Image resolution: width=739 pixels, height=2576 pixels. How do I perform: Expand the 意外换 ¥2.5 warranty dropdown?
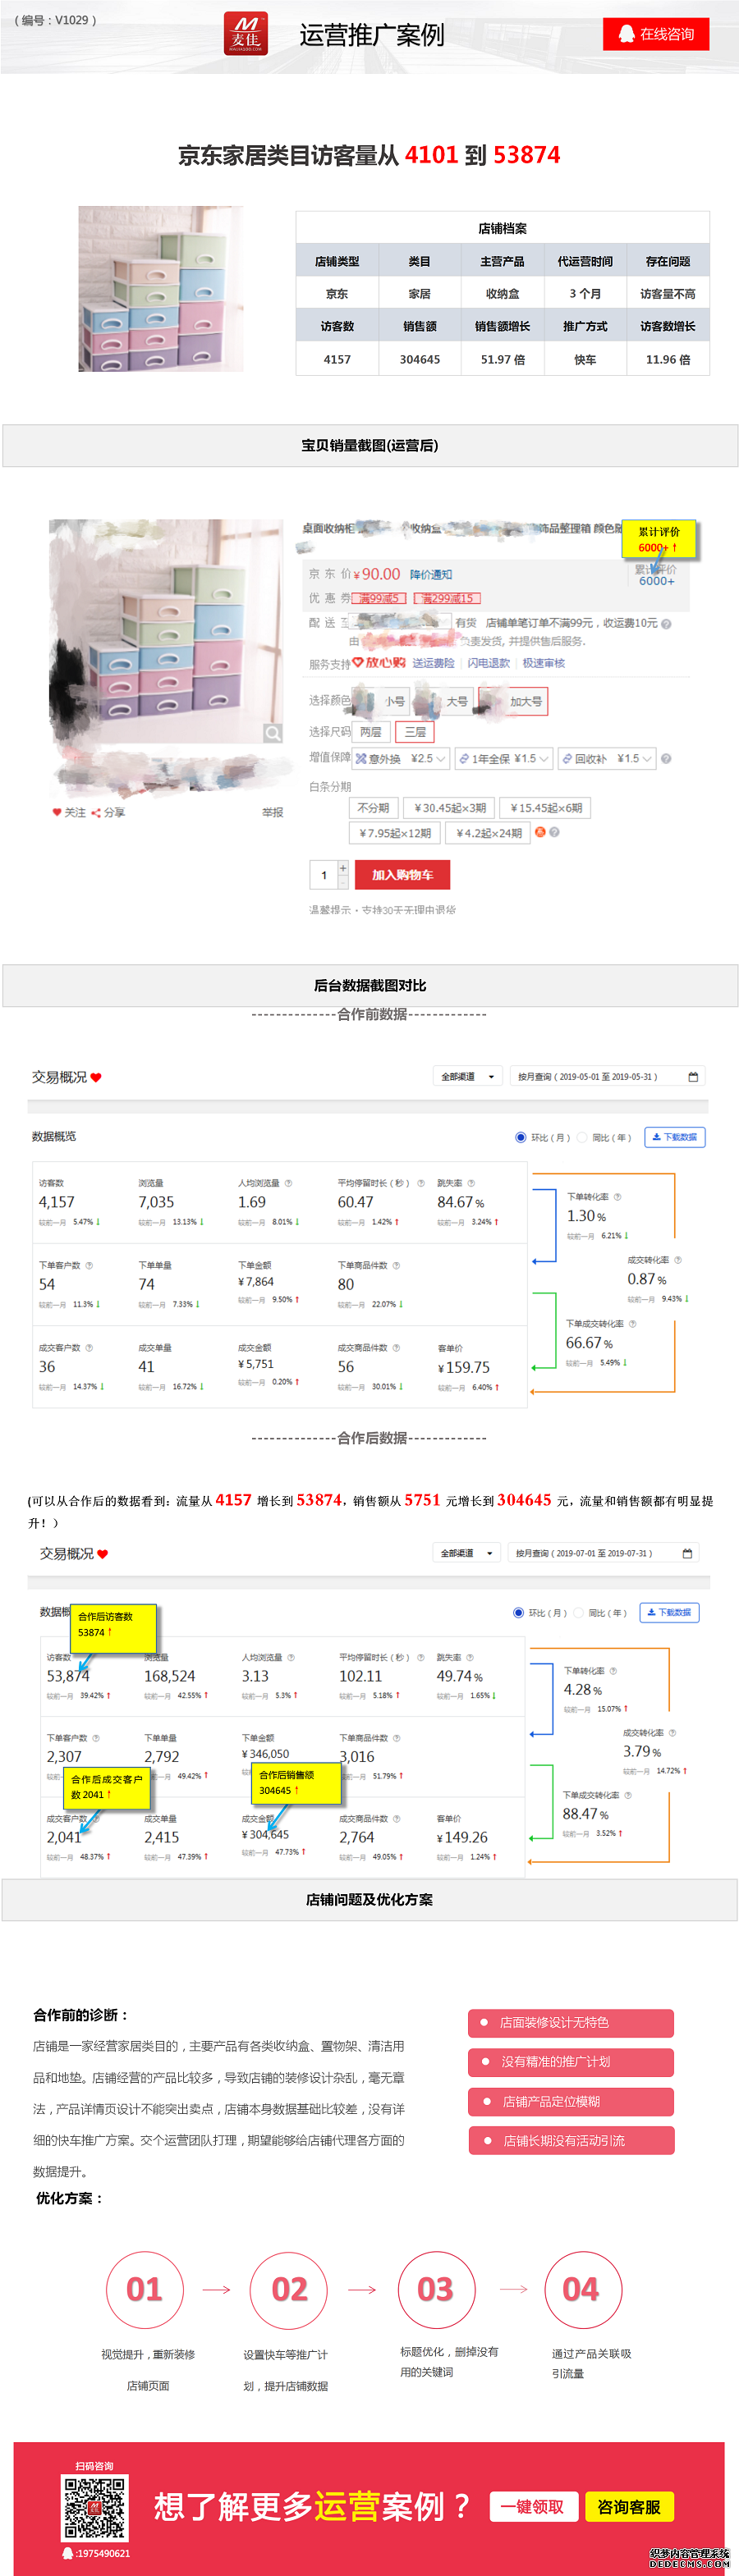point(400,759)
